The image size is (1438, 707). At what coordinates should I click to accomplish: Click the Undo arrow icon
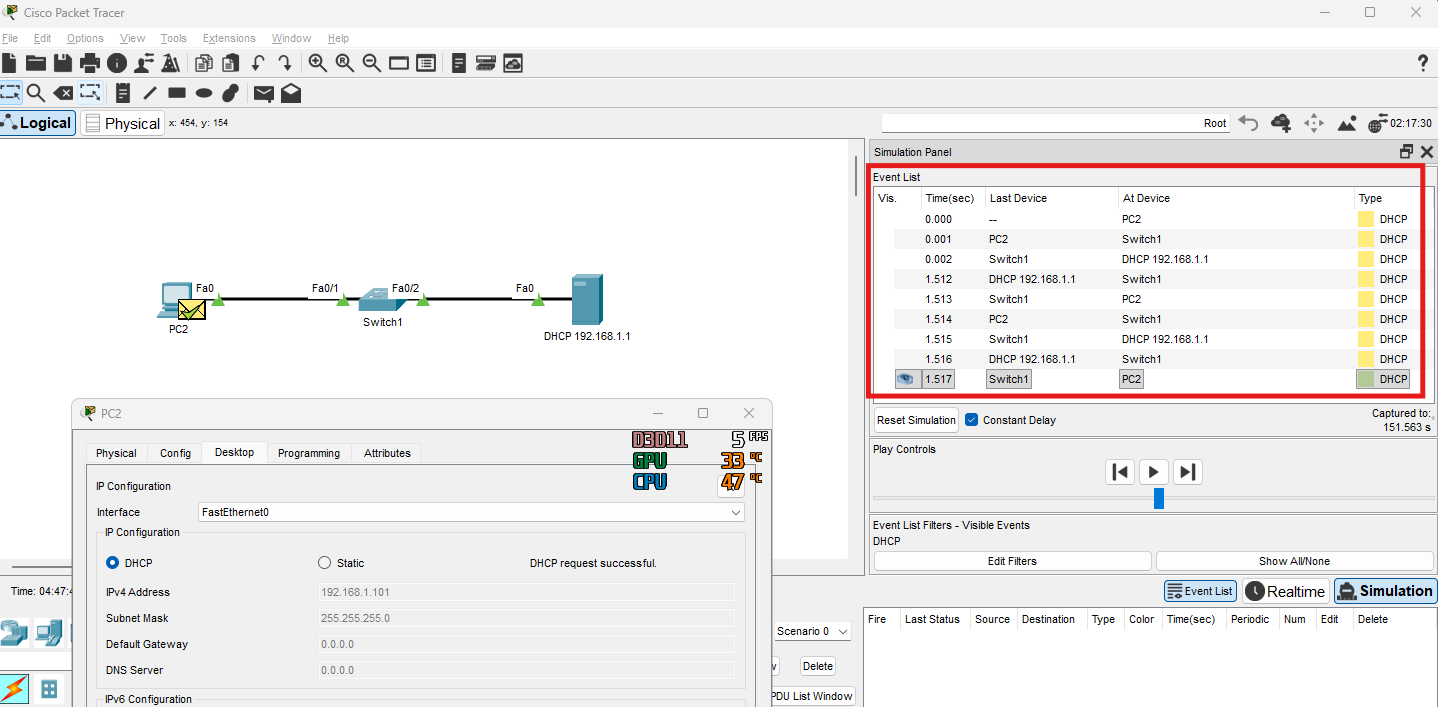258,63
